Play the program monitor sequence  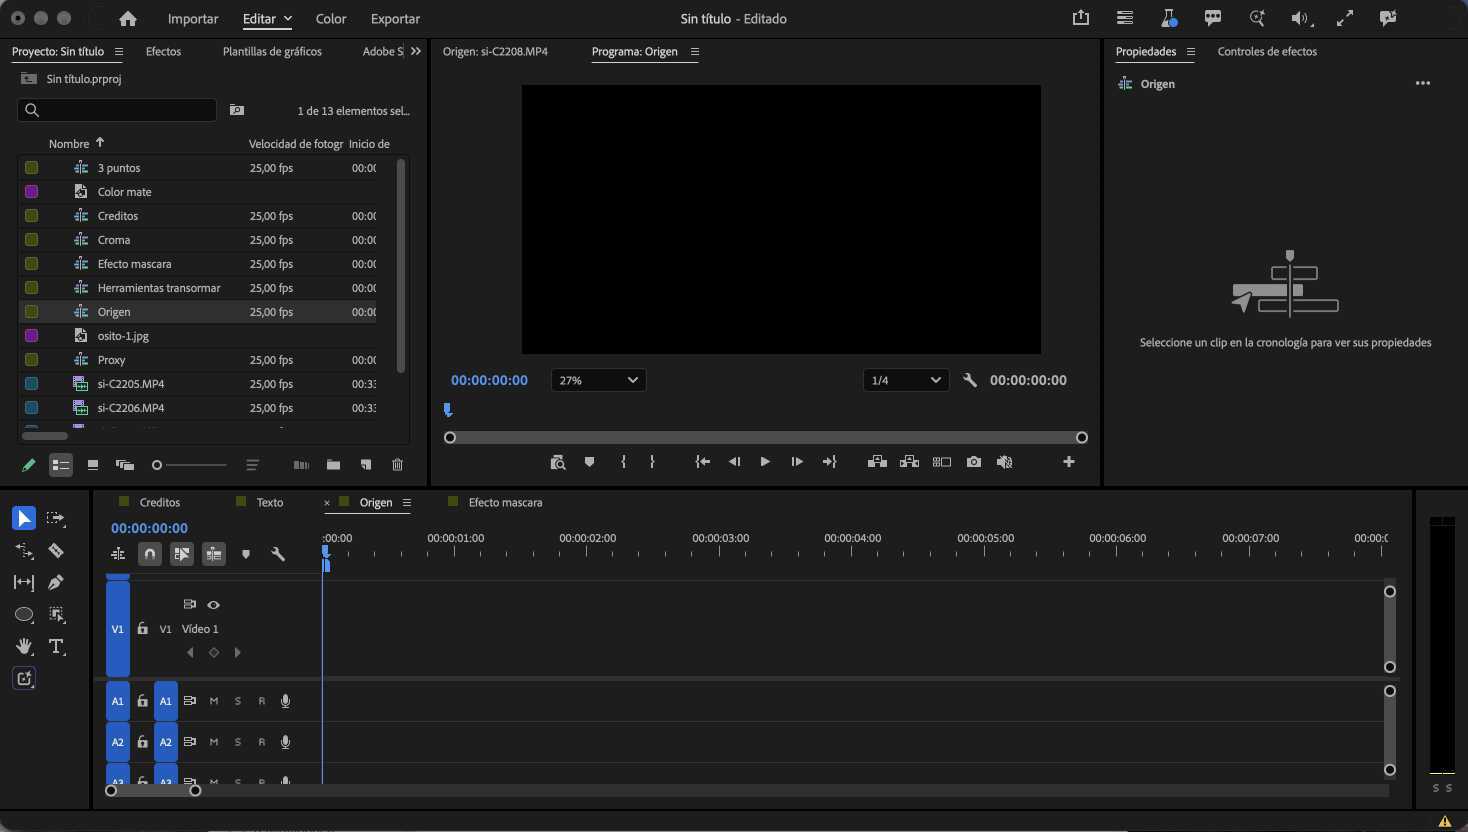[765, 462]
